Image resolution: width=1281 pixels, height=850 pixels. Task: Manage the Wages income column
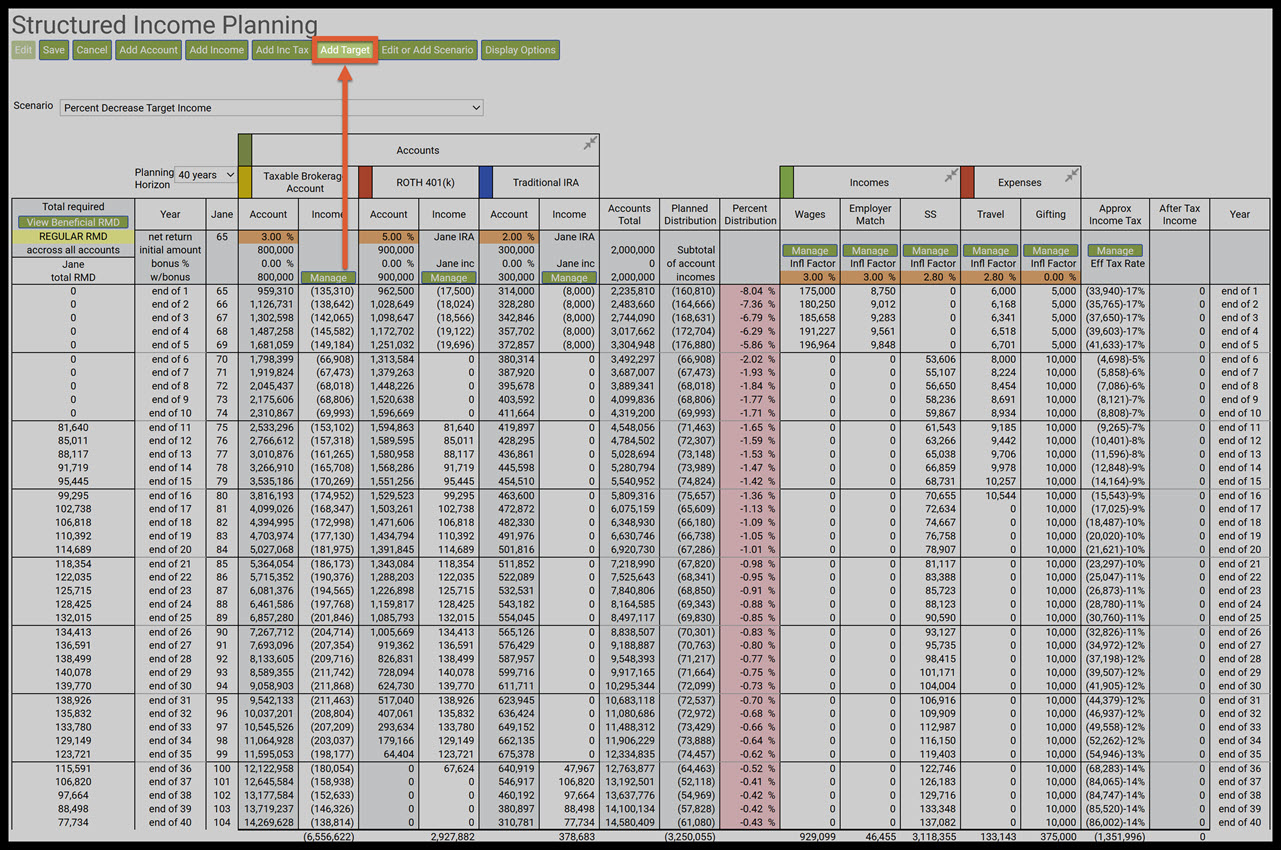[810, 251]
